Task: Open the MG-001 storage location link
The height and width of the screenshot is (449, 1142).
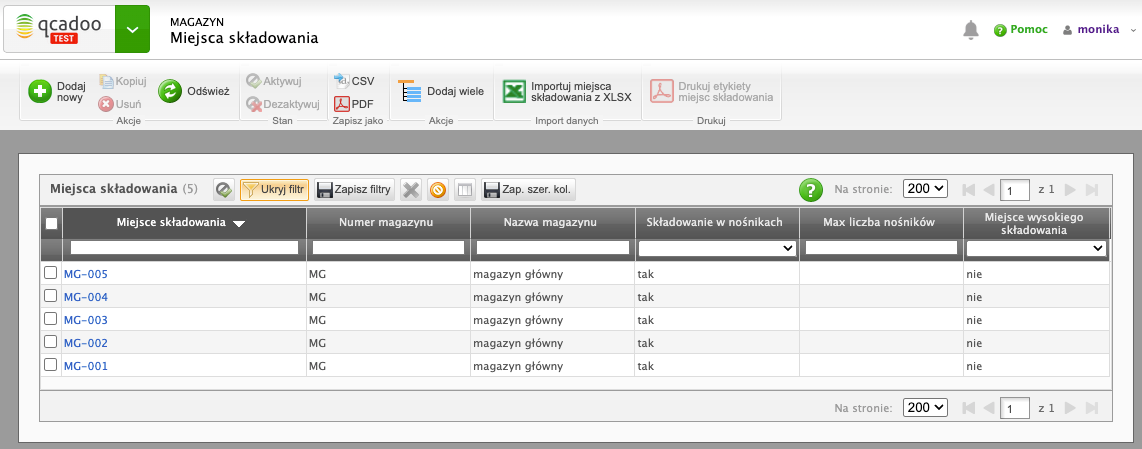Action: coord(86,366)
